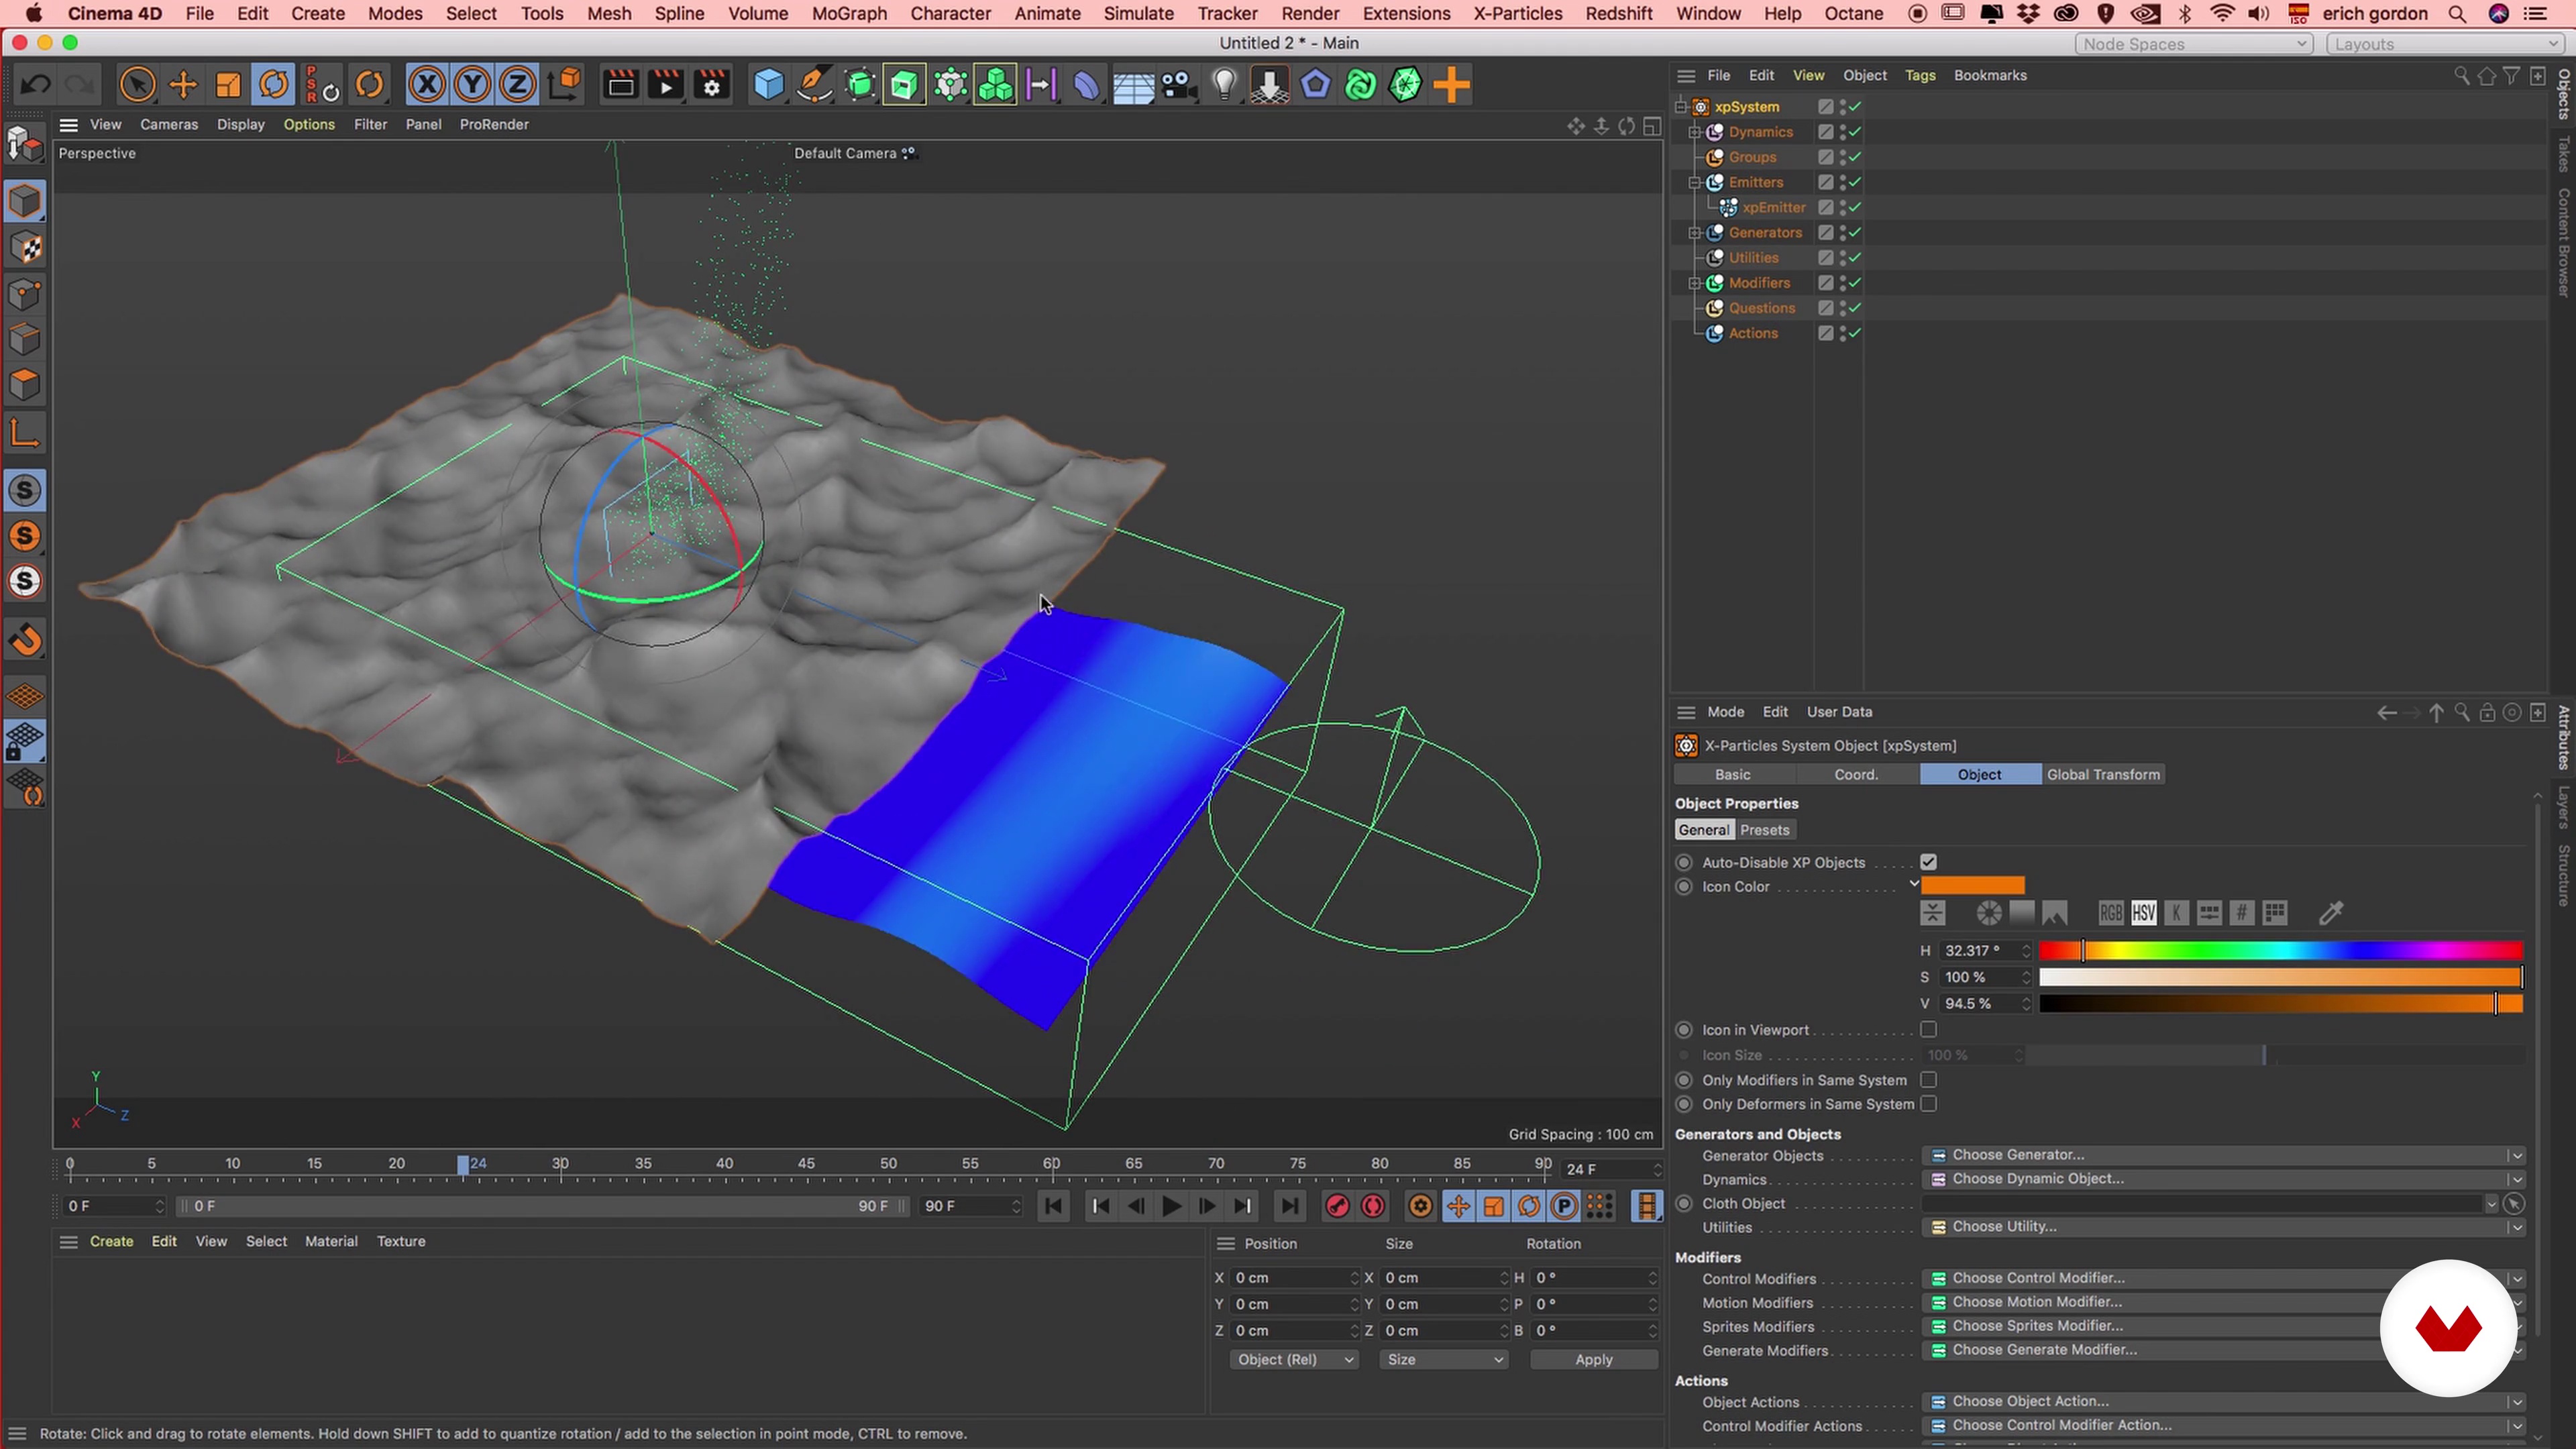Open the Spline Pen tool
Image resolution: width=2576 pixels, height=1449 pixels.
coord(814,85)
